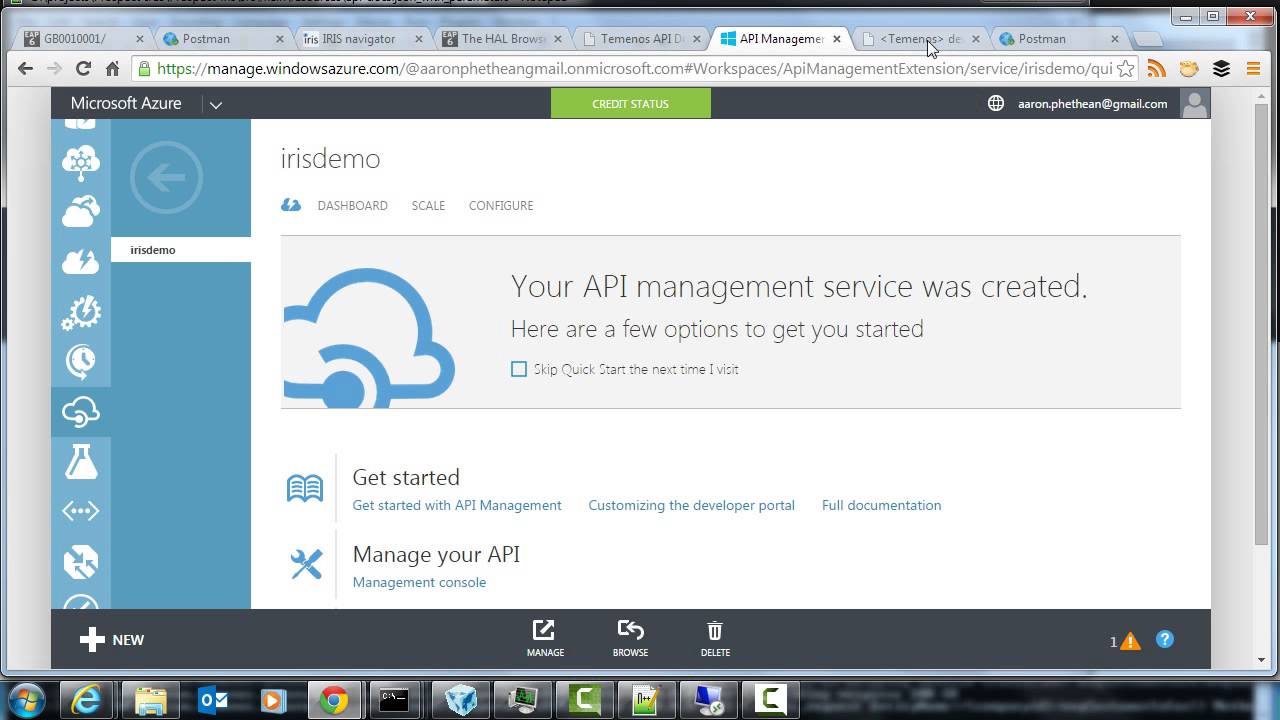Open the cloud with lightning icon in sidebar
This screenshot has height=720, width=1280.
click(81, 262)
